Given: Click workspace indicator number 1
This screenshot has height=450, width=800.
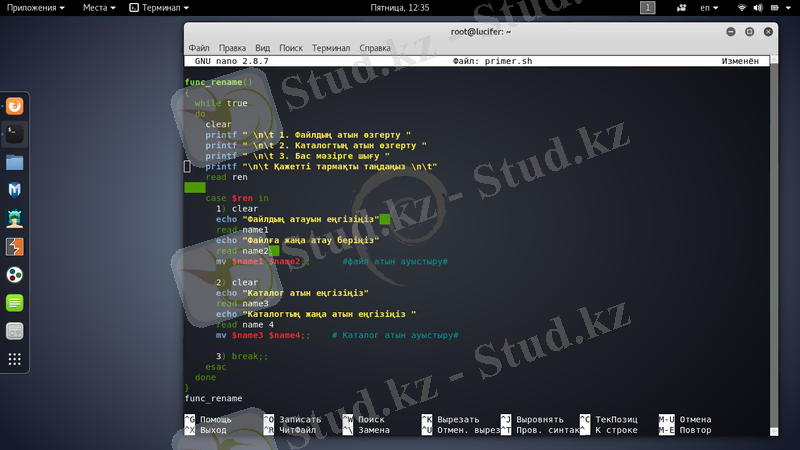Looking at the screenshot, I should (648, 7).
